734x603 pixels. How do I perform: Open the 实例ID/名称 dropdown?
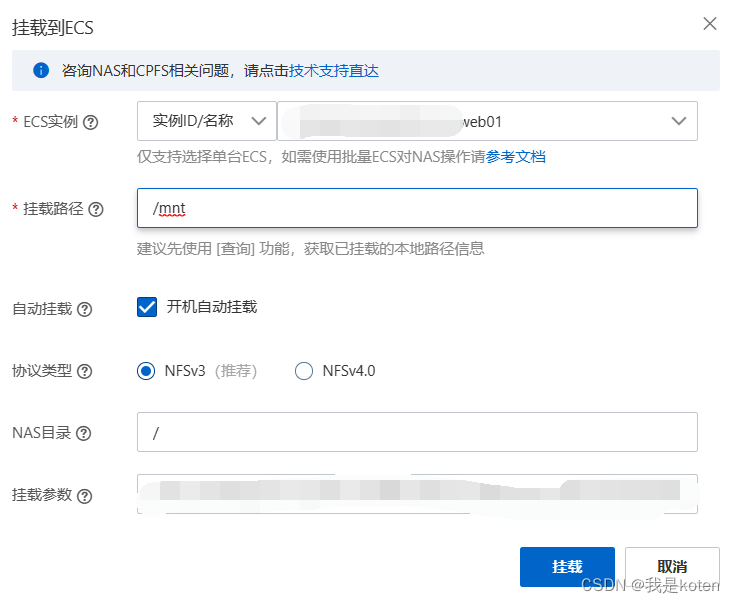[x=206, y=121]
